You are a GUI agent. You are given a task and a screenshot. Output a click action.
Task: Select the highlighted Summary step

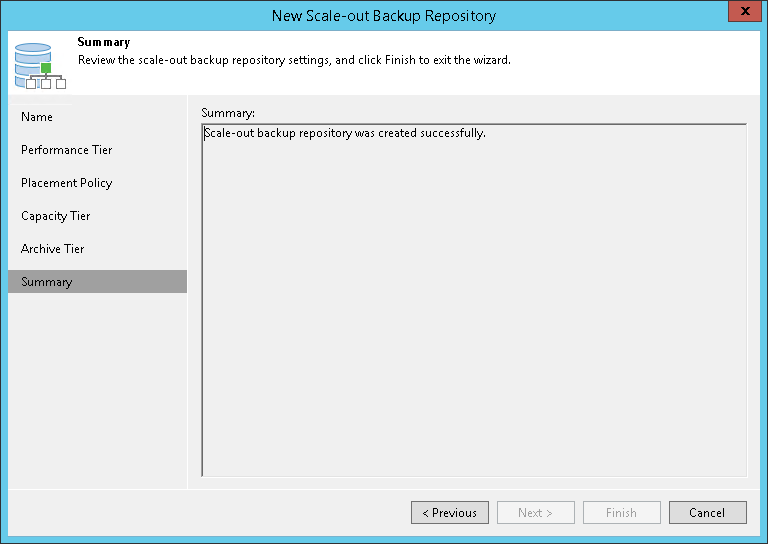[47, 282]
